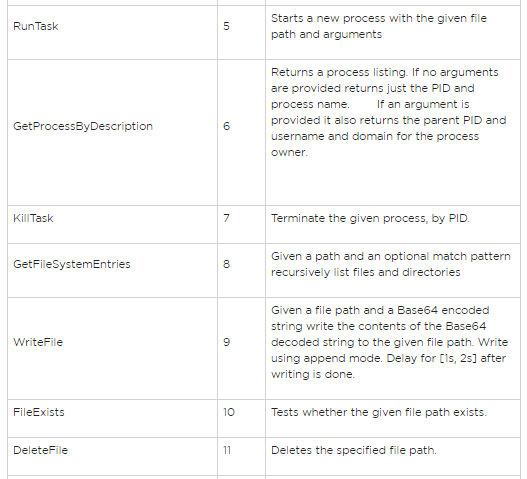
Task: Click the KillTask command name
Action: point(33,218)
